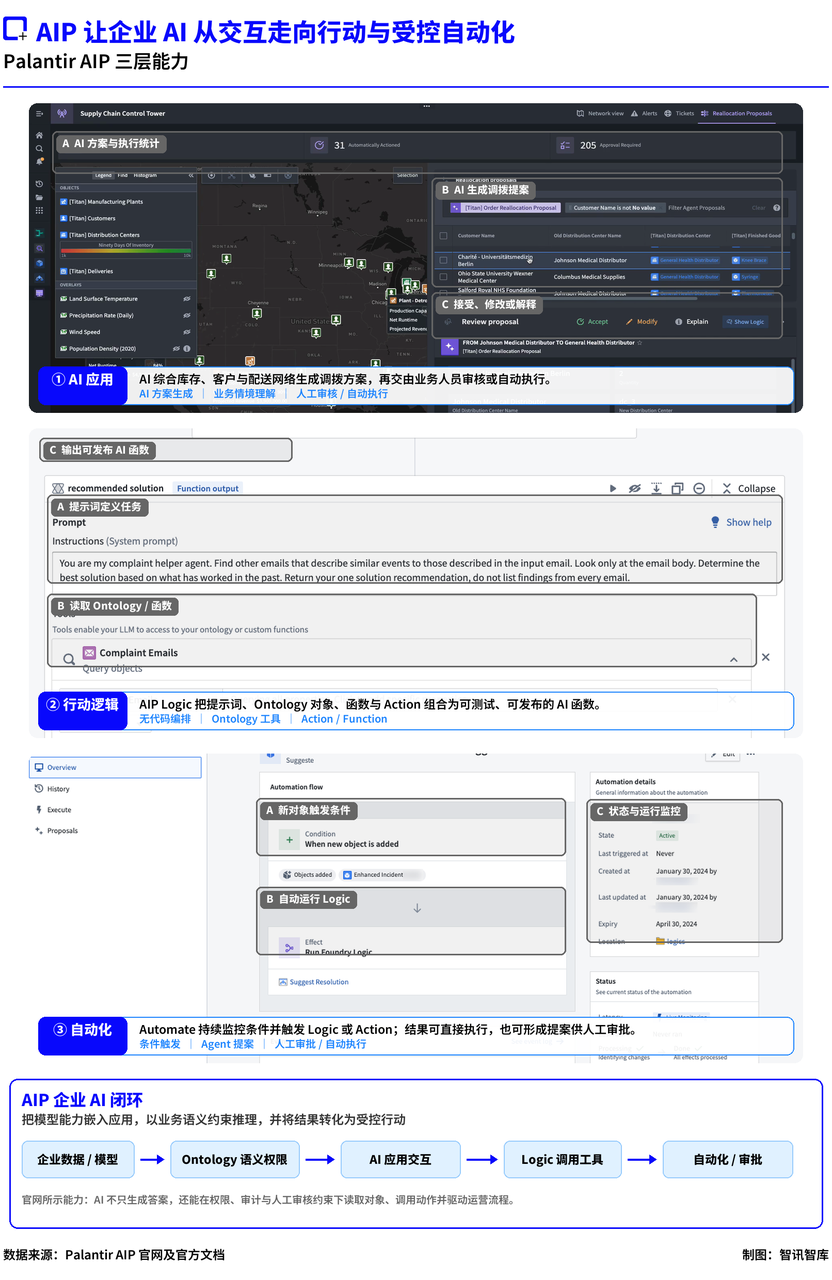Click the download icon in the Logic block toolbar

pyautogui.click(x=656, y=488)
